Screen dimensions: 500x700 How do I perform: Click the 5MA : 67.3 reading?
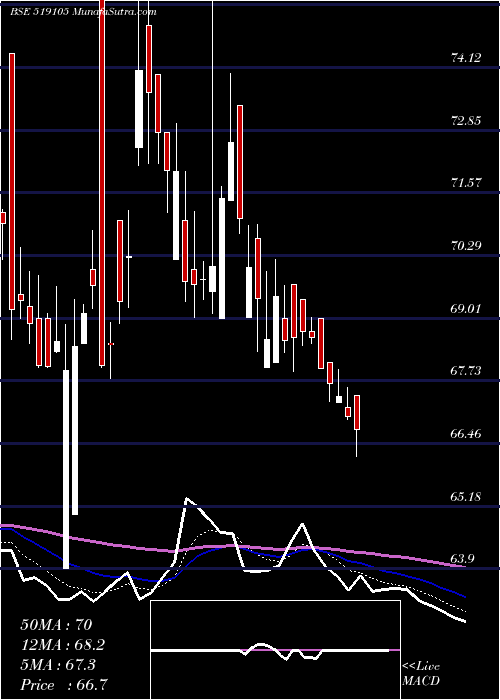[58, 665]
